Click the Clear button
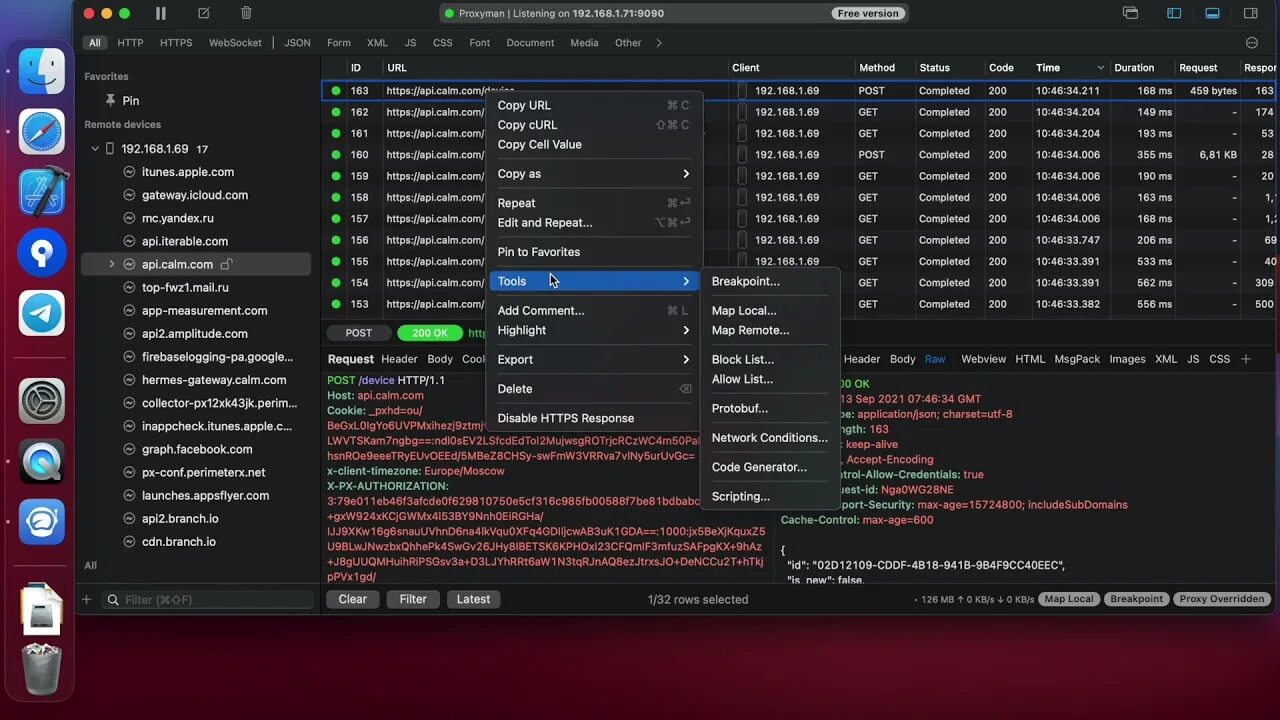The width and height of the screenshot is (1280, 720). [x=353, y=599]
